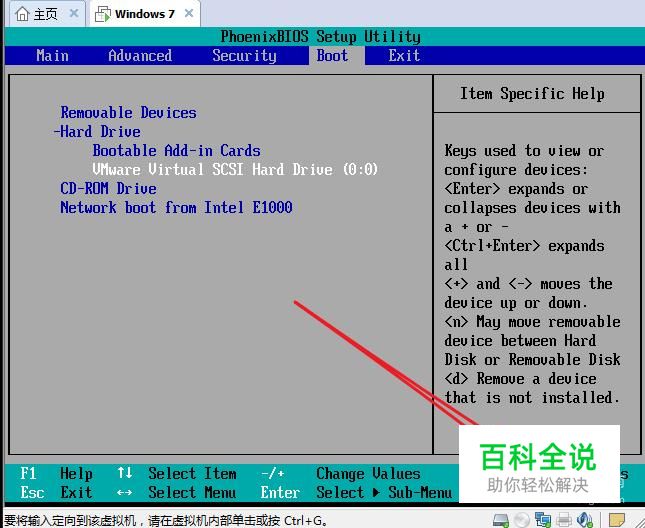The image size is (645, 528).
Task: Open the Main BIOS menu
Action: tap(52, 56)
